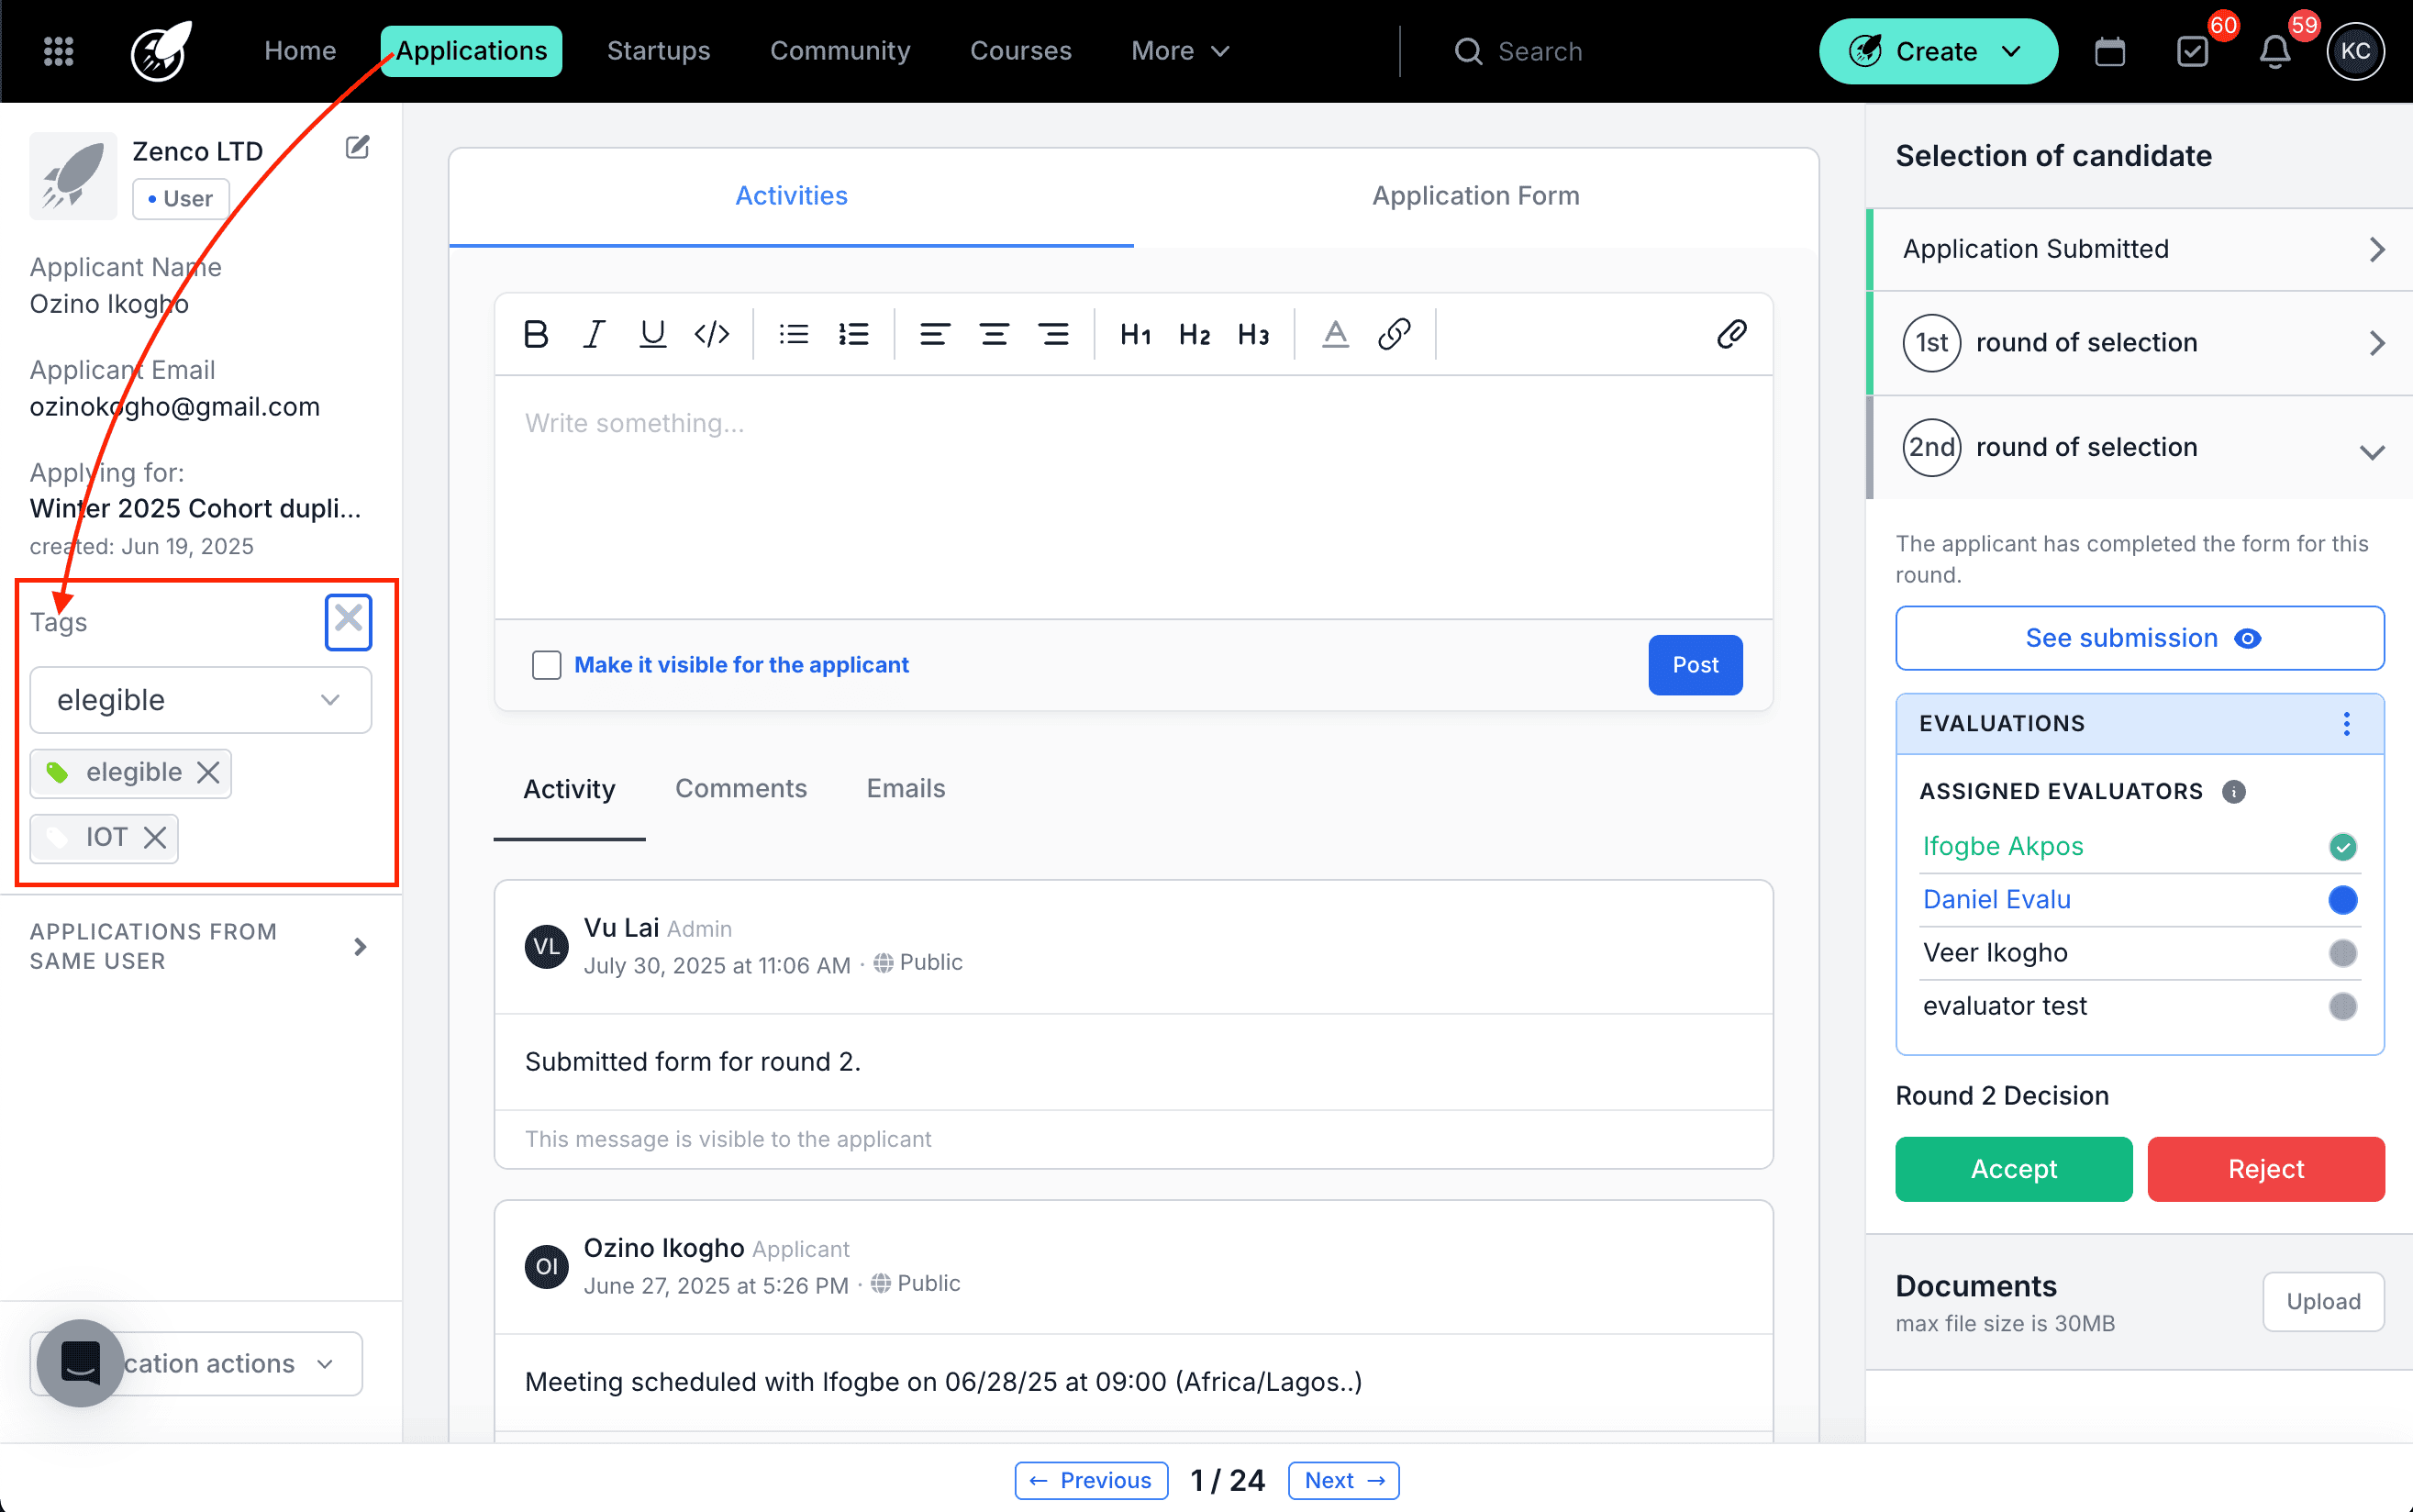The height and width of the screenshot is (1512, 2413).
Task: Expand Applications from same user
Action: pyautogui.click(x=360, y=946)
